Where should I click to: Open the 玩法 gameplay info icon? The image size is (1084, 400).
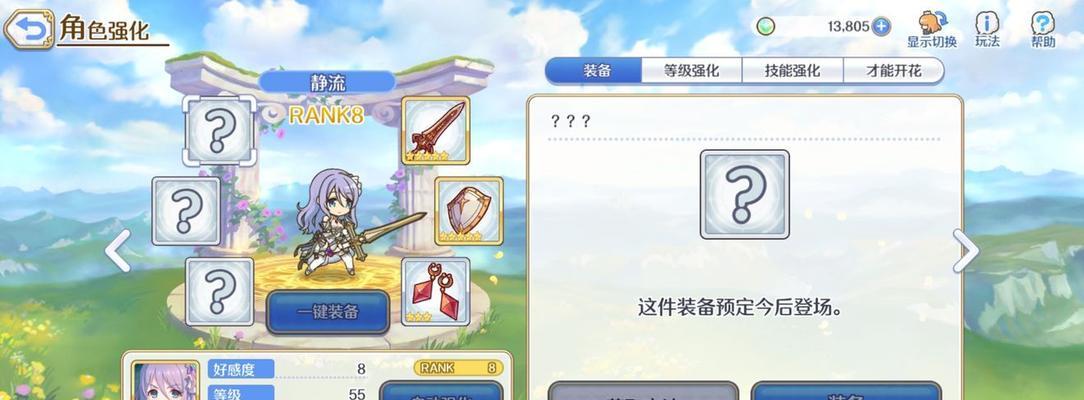[987, 29]
